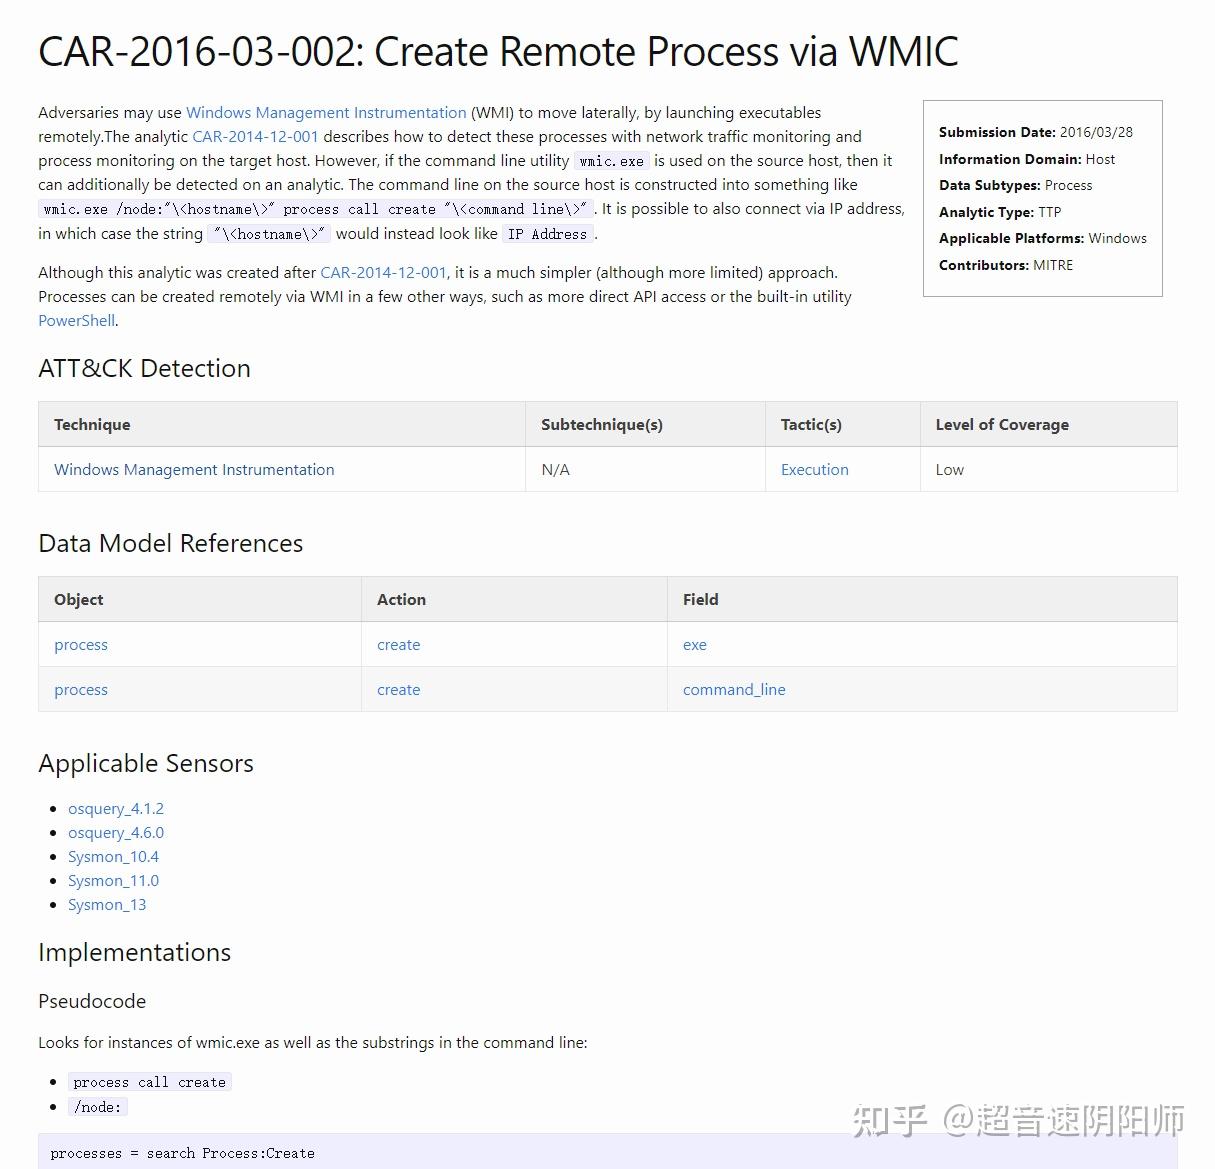Viewport: 1215px width, 1169px height.
Task: Open the osquery_4.1.2 sensor link
Action: [x=116, y=809]
